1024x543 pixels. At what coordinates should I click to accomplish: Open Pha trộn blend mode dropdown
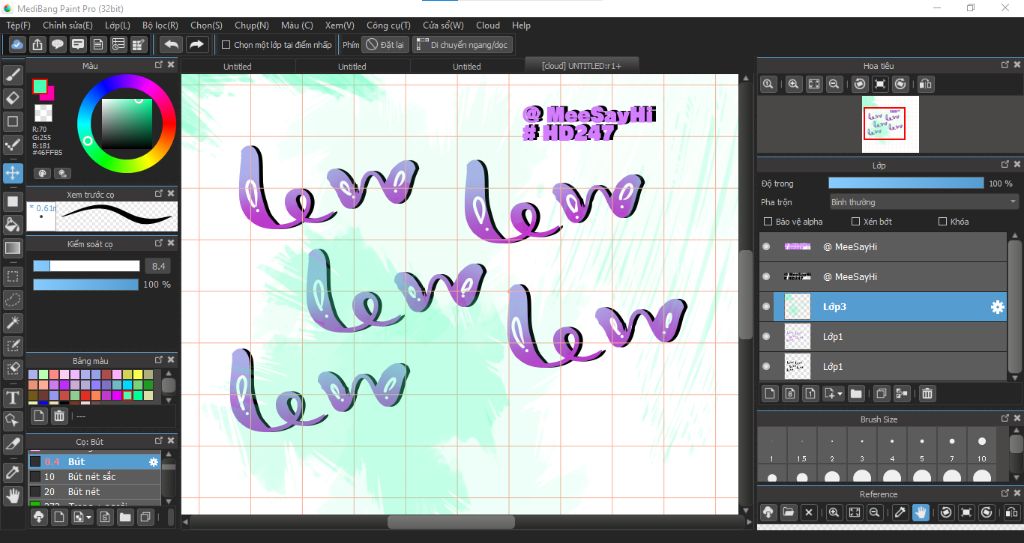923,202
